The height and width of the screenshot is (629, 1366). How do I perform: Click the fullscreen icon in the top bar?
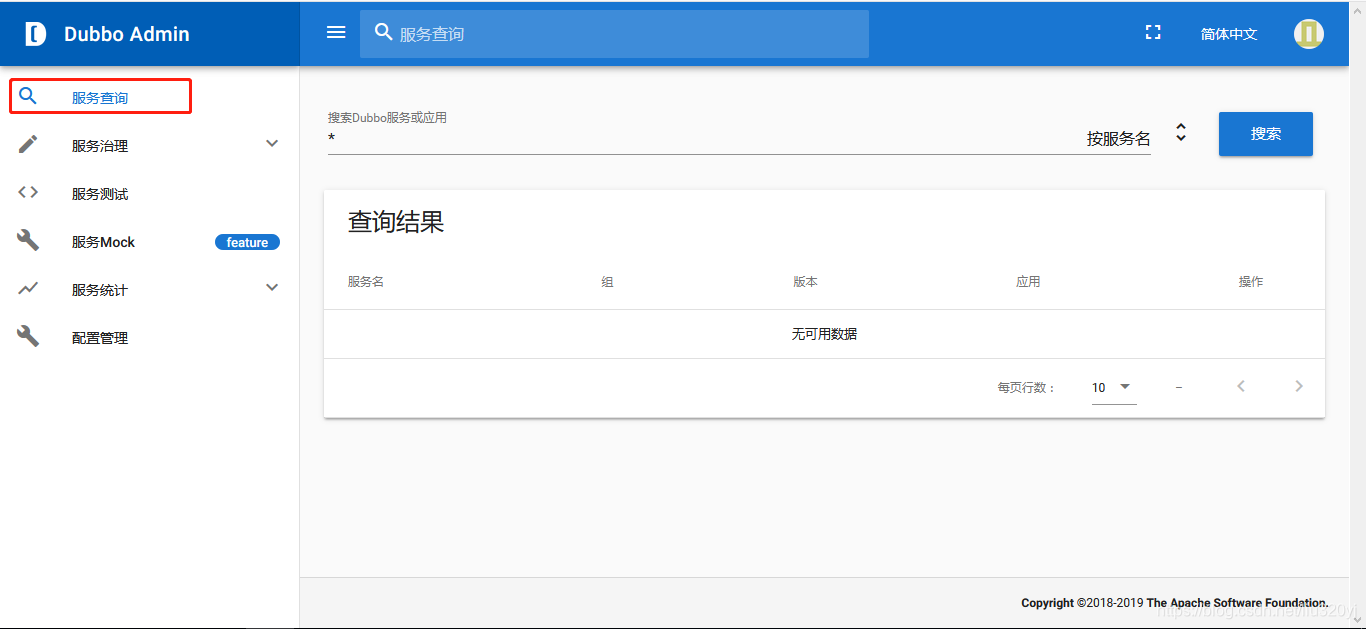click(x=1152, y=31)
